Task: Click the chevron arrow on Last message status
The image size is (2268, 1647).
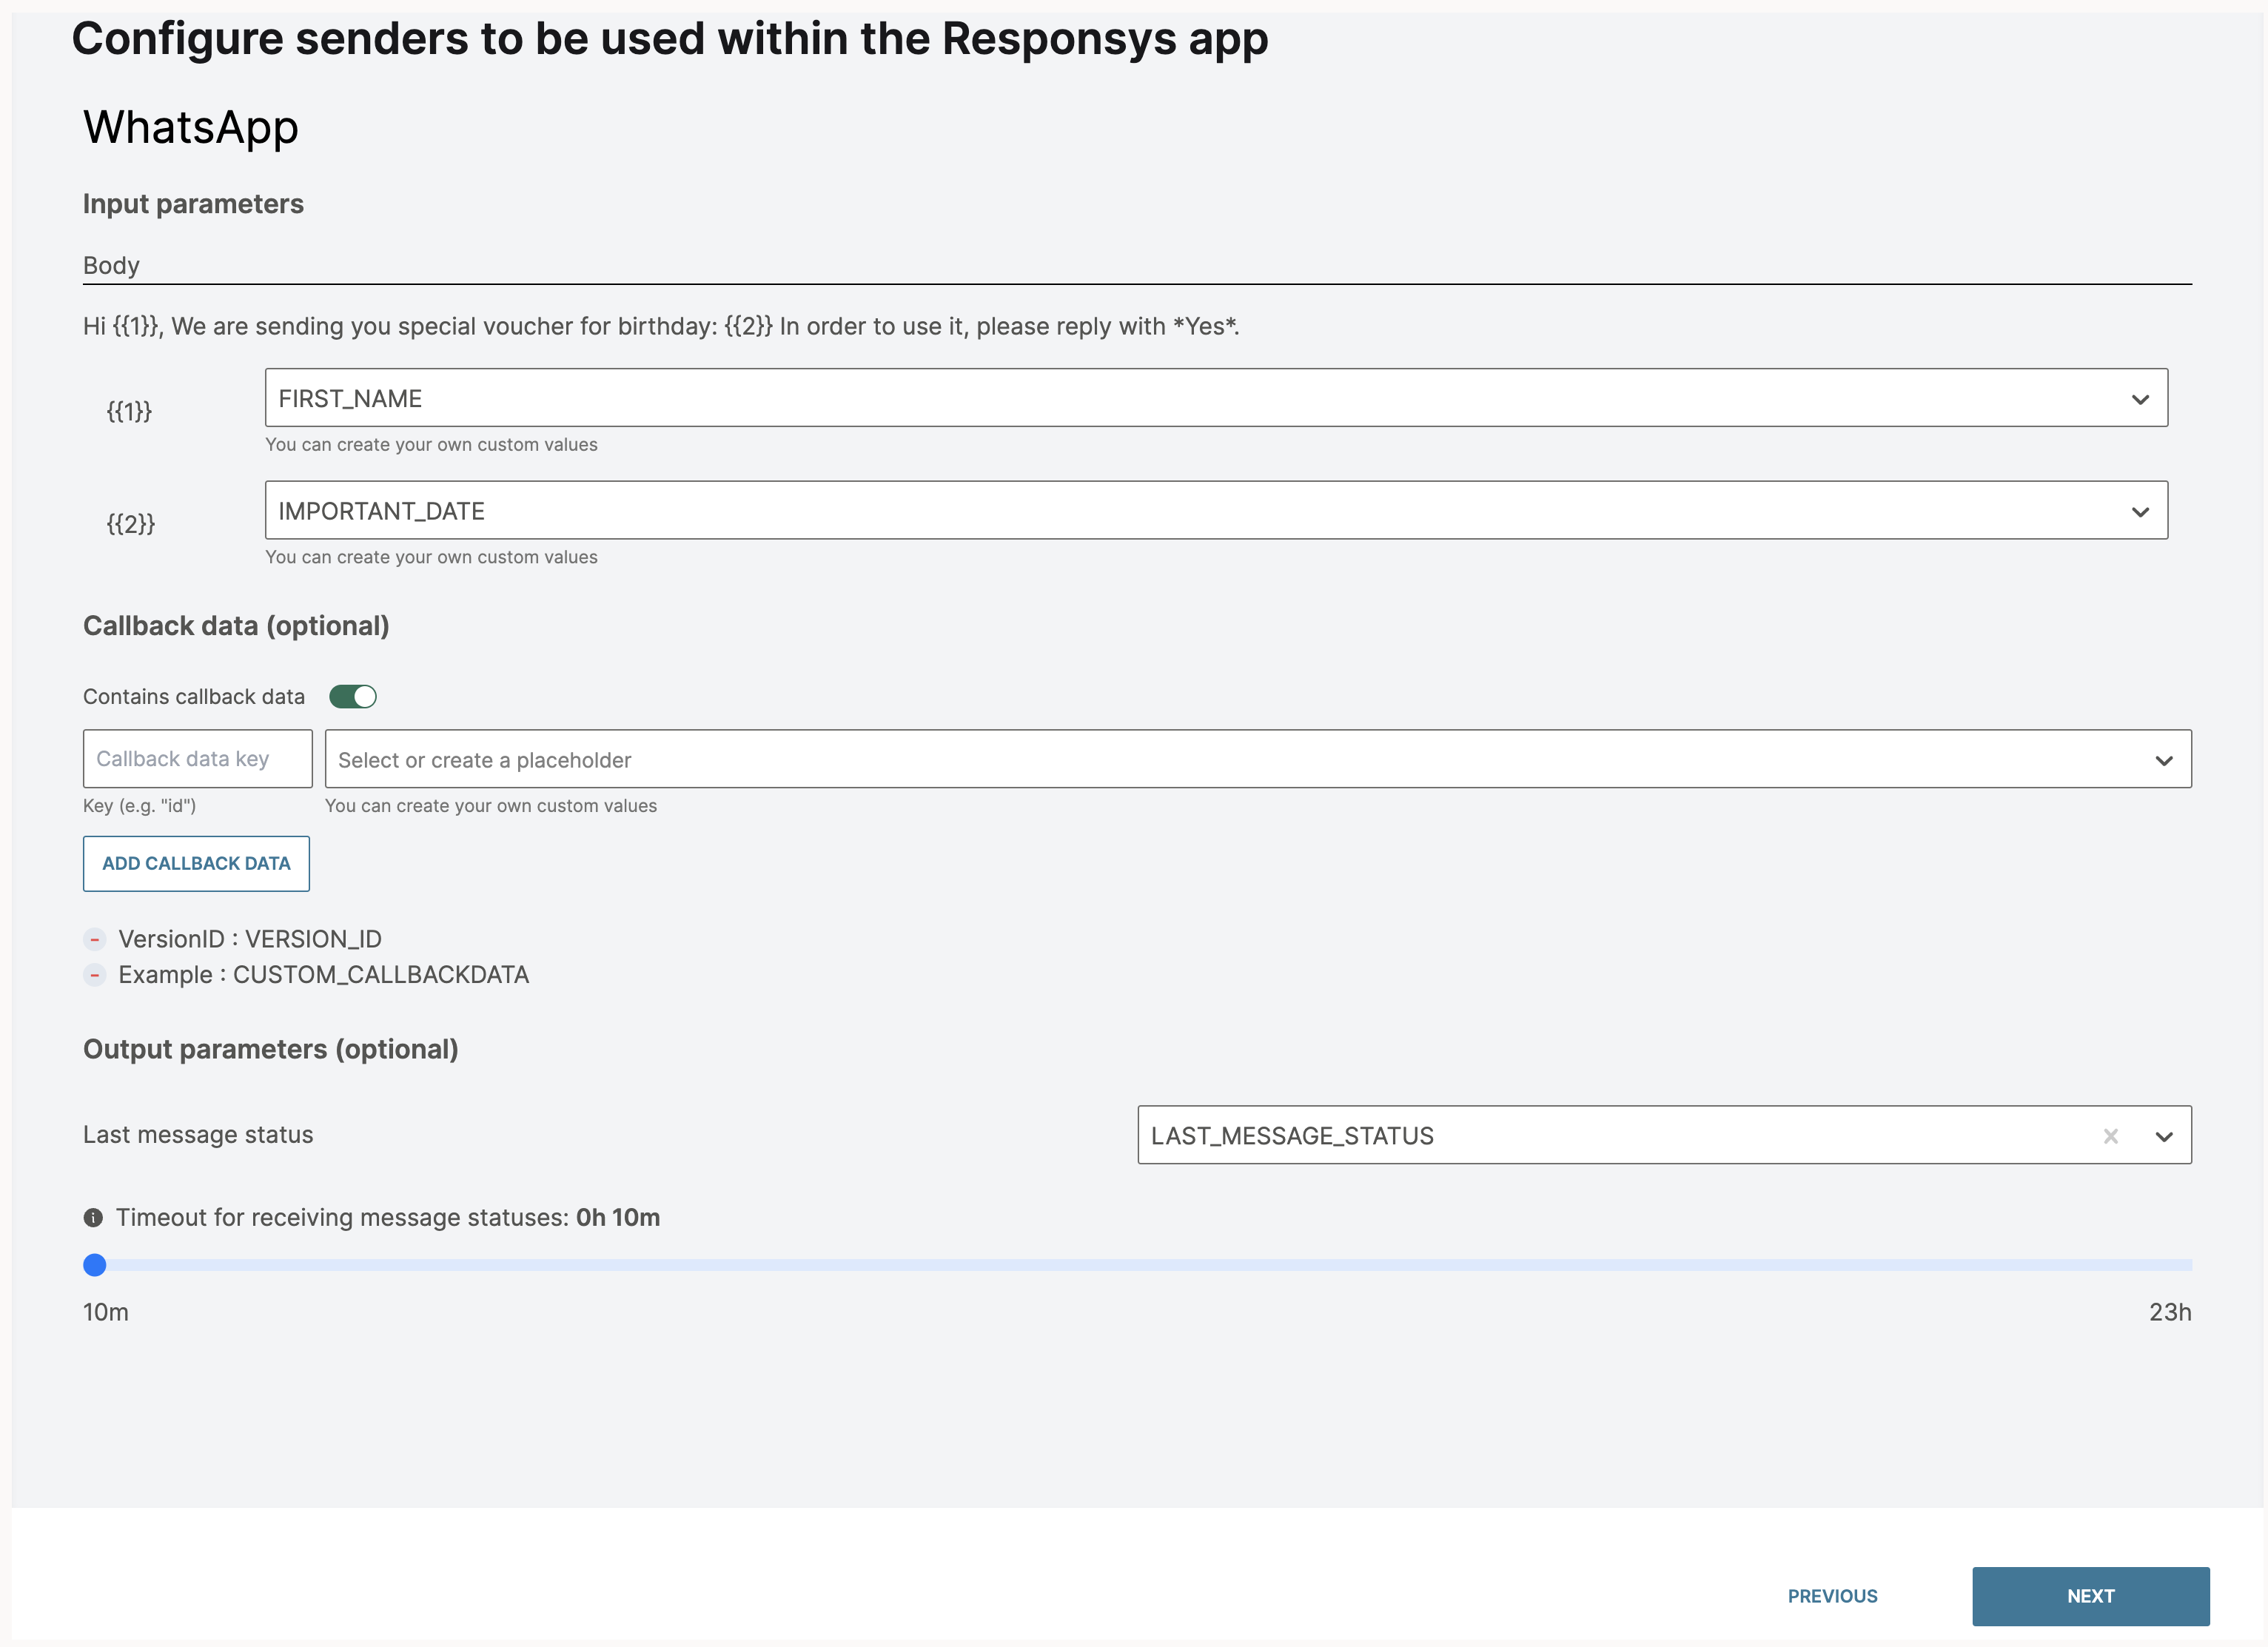Action: [x=2163, y=1136]
